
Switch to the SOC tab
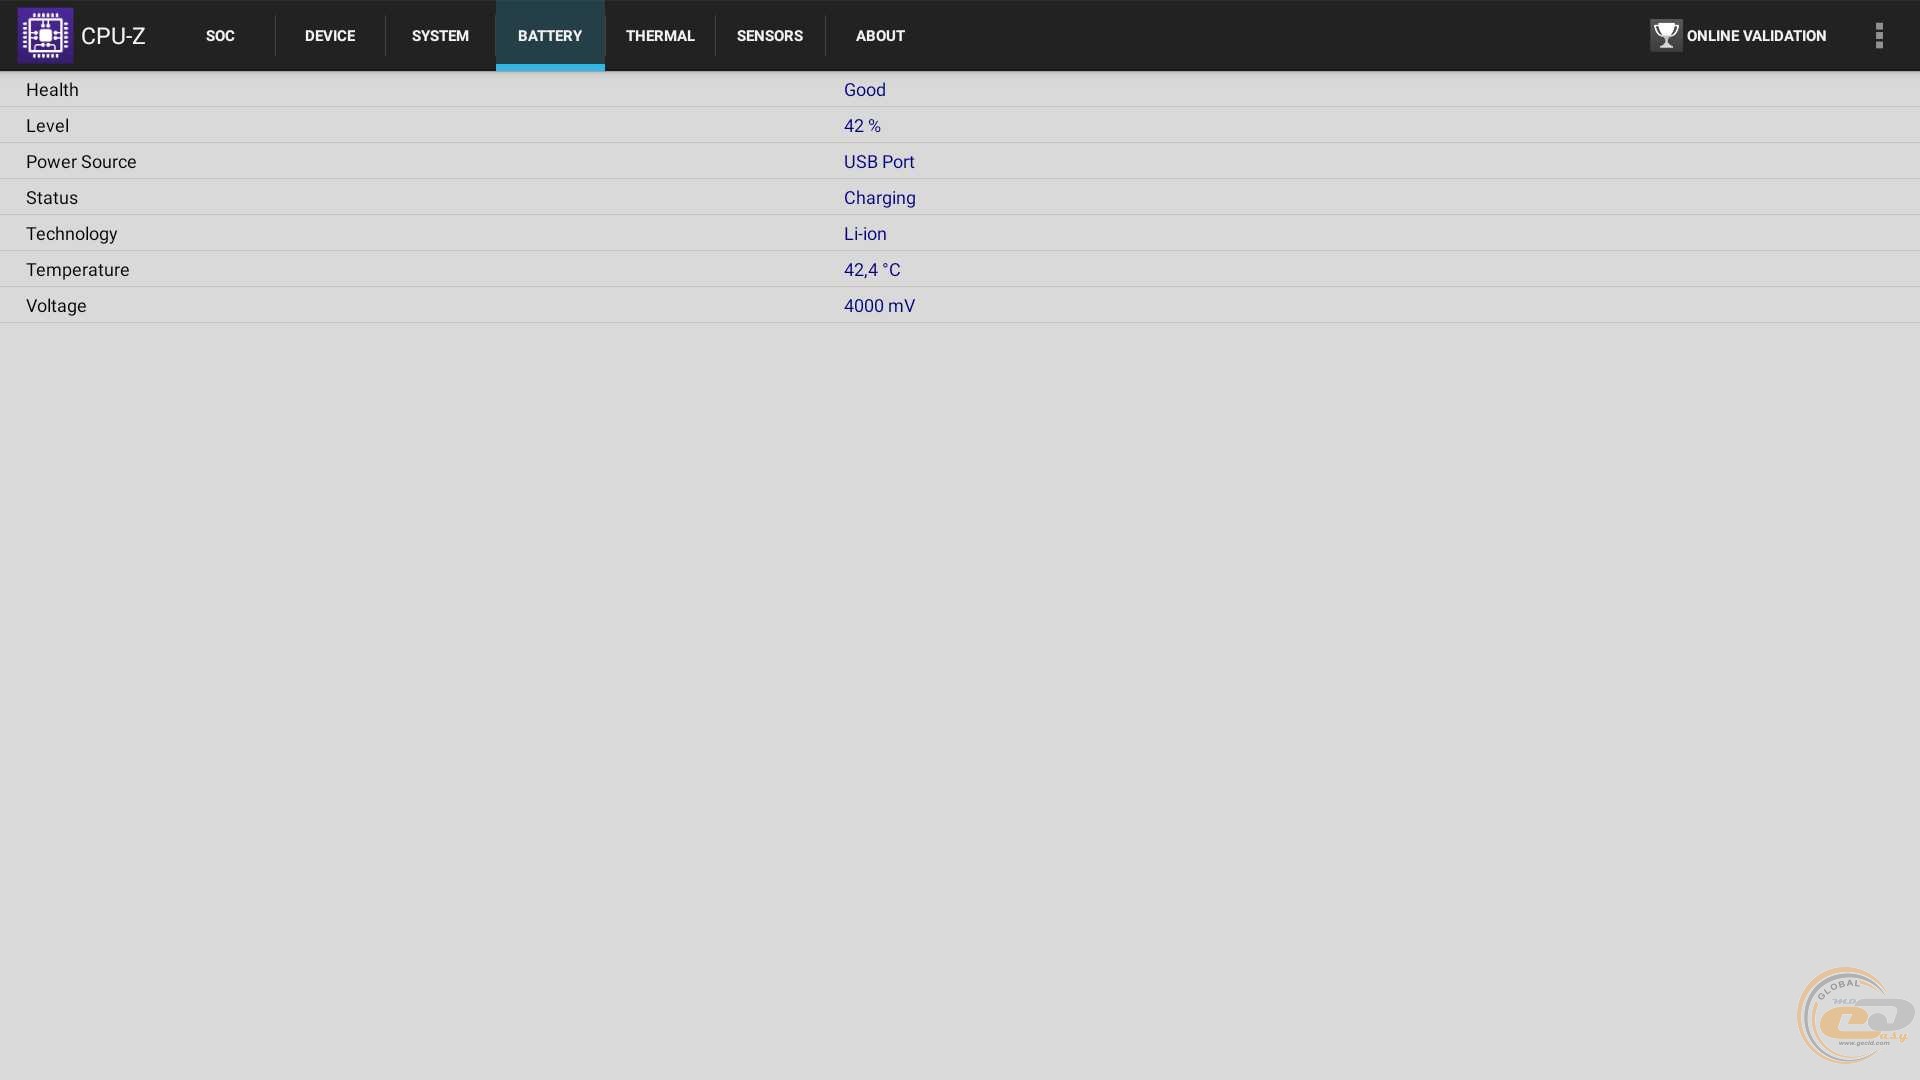tap(220, 36)
